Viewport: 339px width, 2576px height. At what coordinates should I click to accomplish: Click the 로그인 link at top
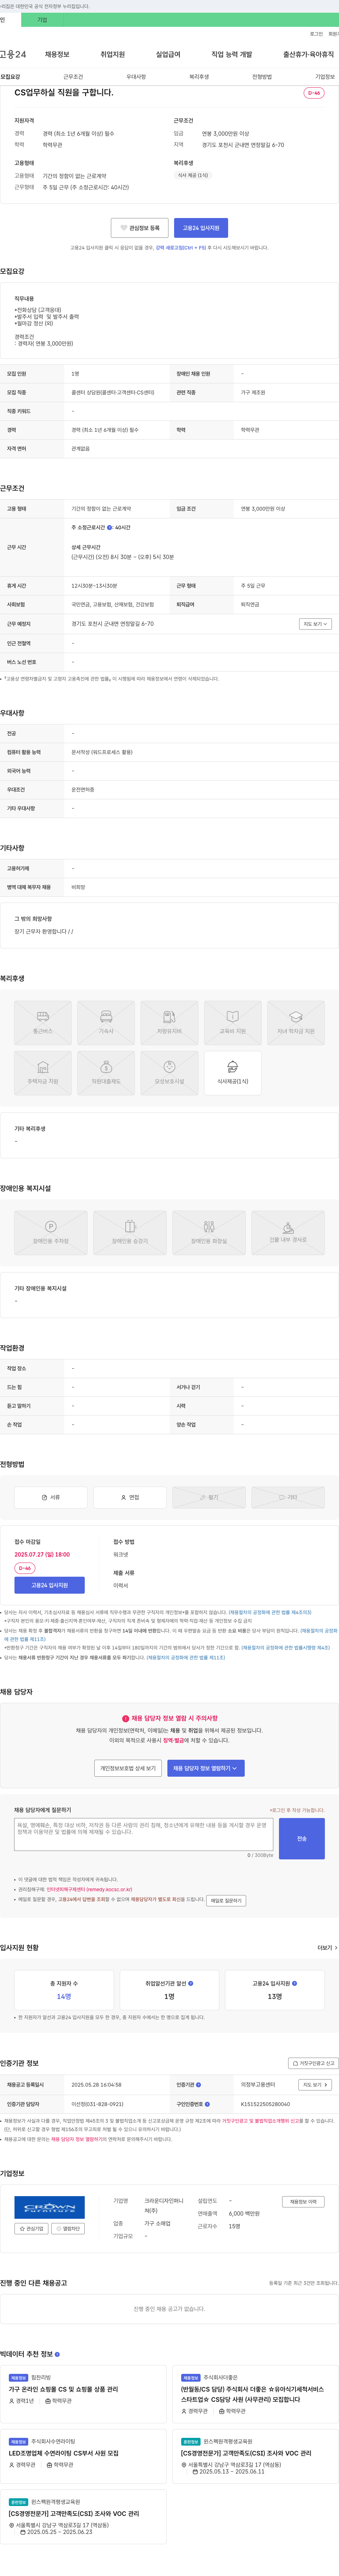[316, 34]
